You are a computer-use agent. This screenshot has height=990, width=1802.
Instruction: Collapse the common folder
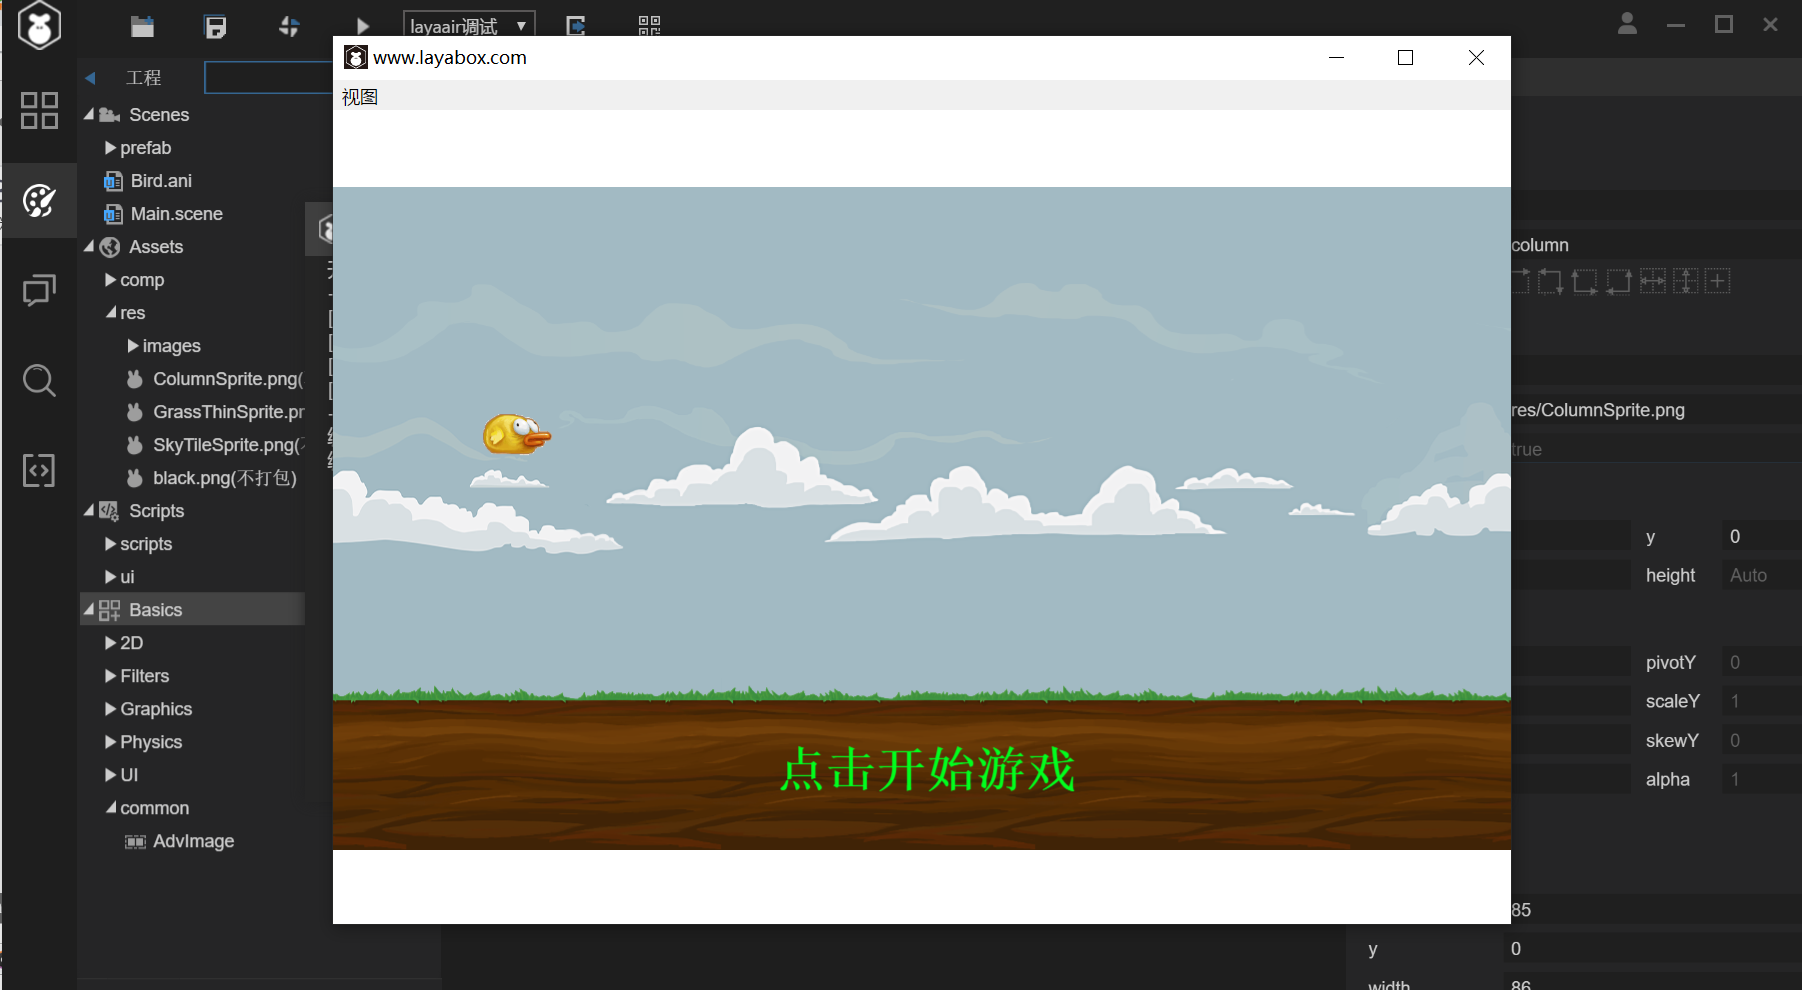[x=111, y=807]
